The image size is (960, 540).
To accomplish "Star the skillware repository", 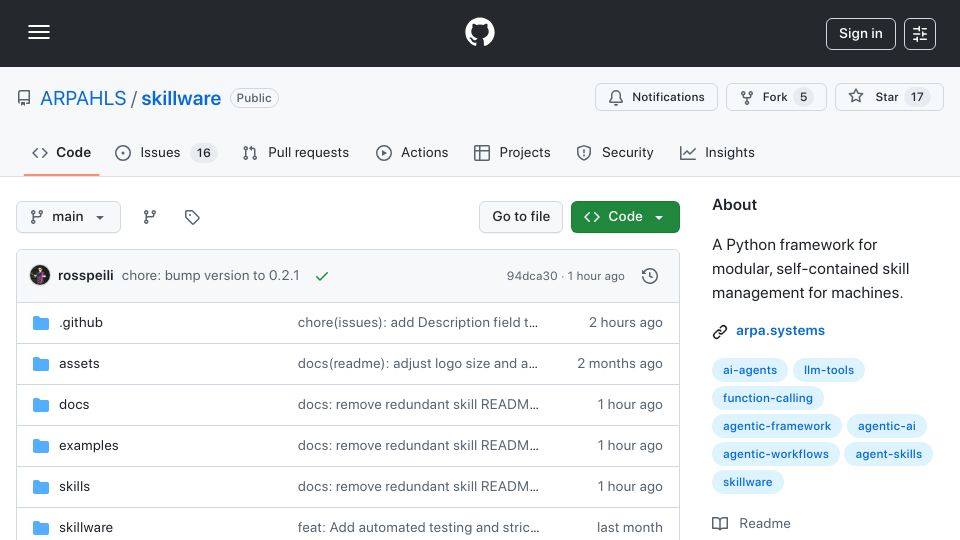I will [888, 97].
